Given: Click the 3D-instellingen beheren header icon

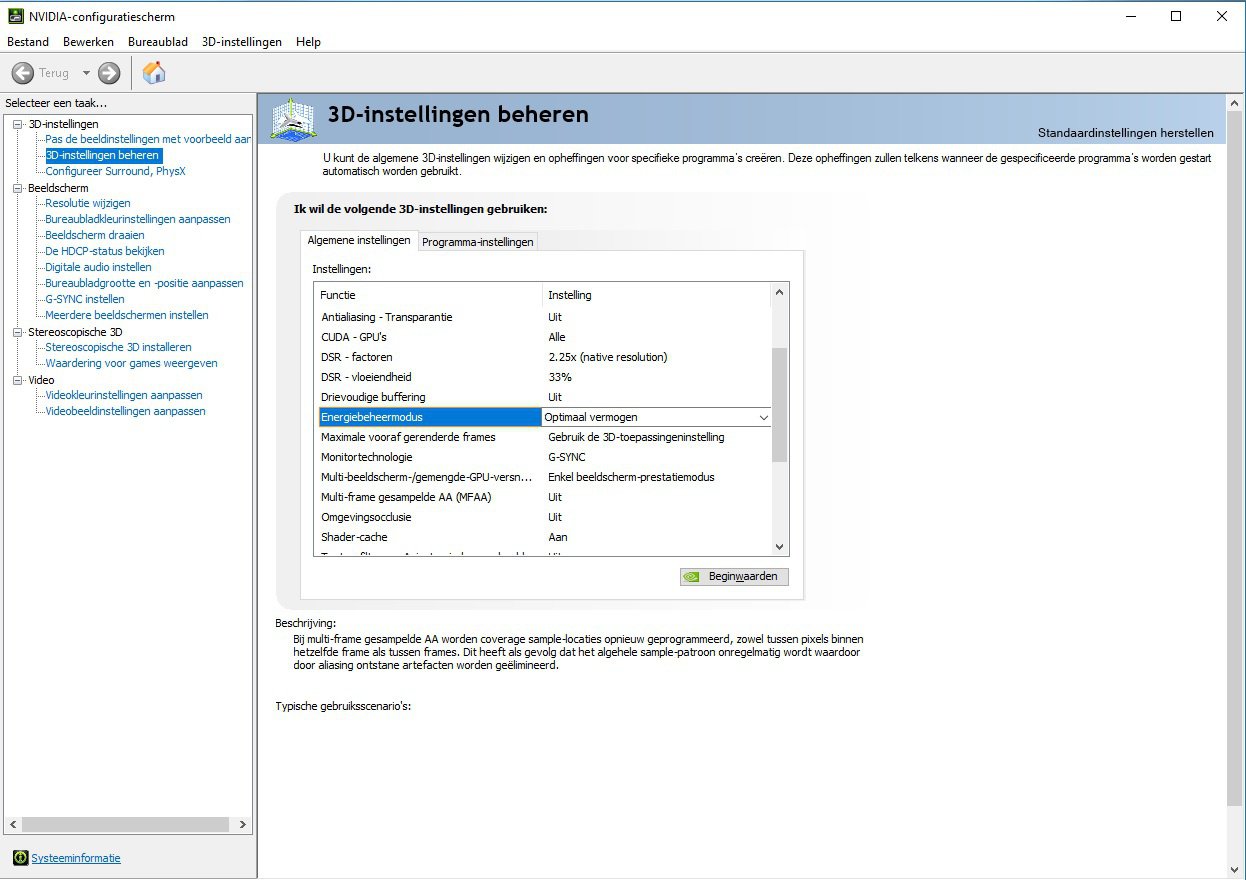Looking at the screenshot, I should (x=294, y=119).
